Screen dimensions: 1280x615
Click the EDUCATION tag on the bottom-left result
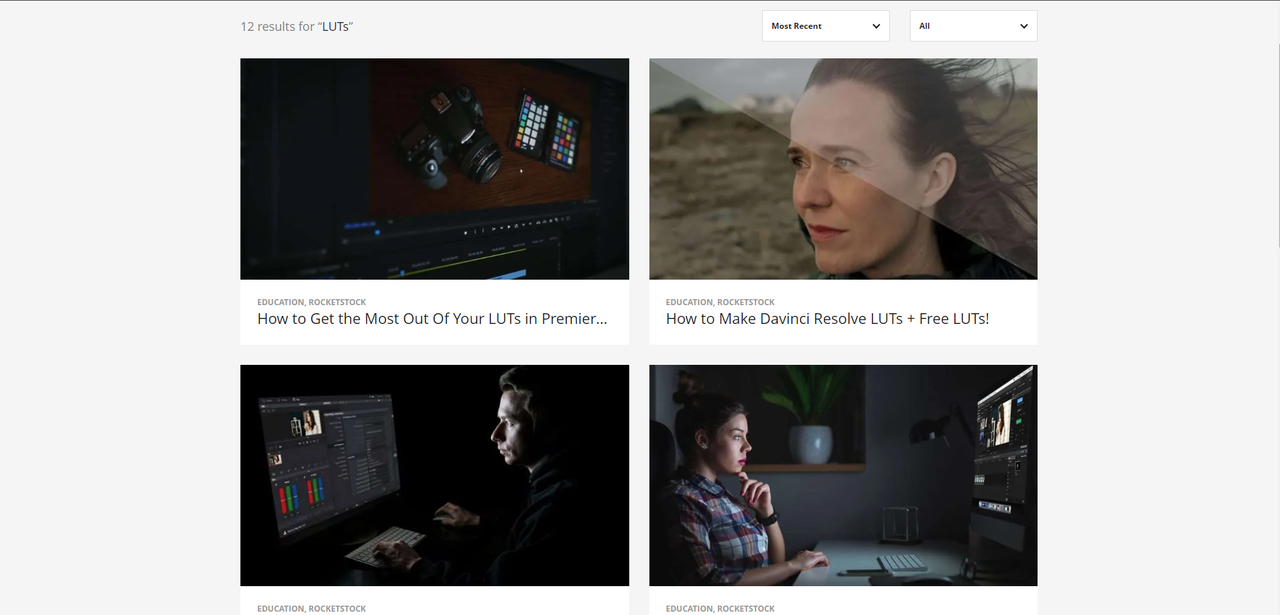pos(279,607)
